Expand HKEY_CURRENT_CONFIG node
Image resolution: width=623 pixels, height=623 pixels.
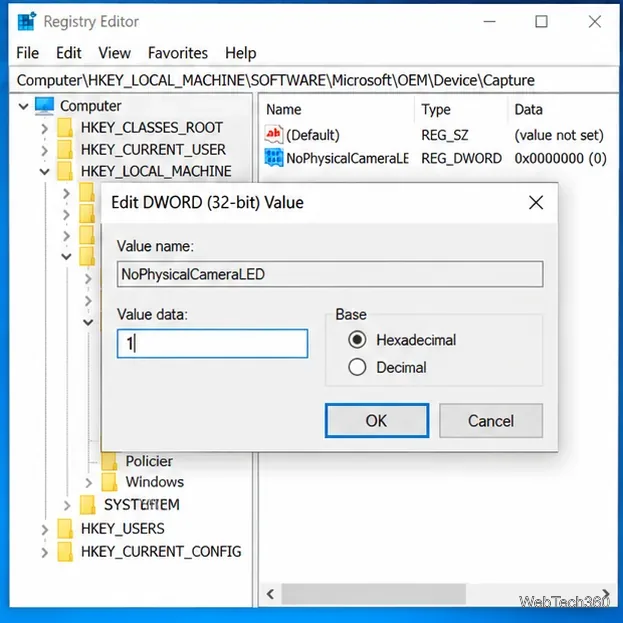(x=44, y=552)
